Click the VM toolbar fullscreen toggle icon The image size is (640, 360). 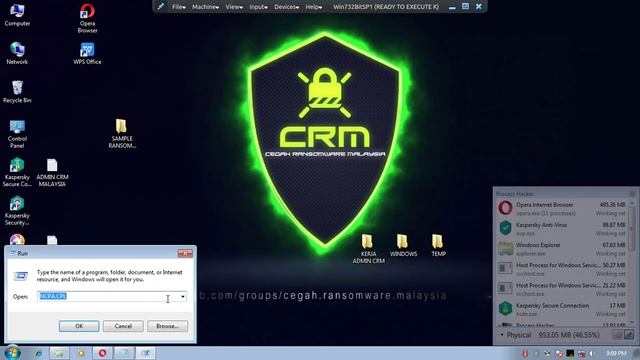coord(465,7)
